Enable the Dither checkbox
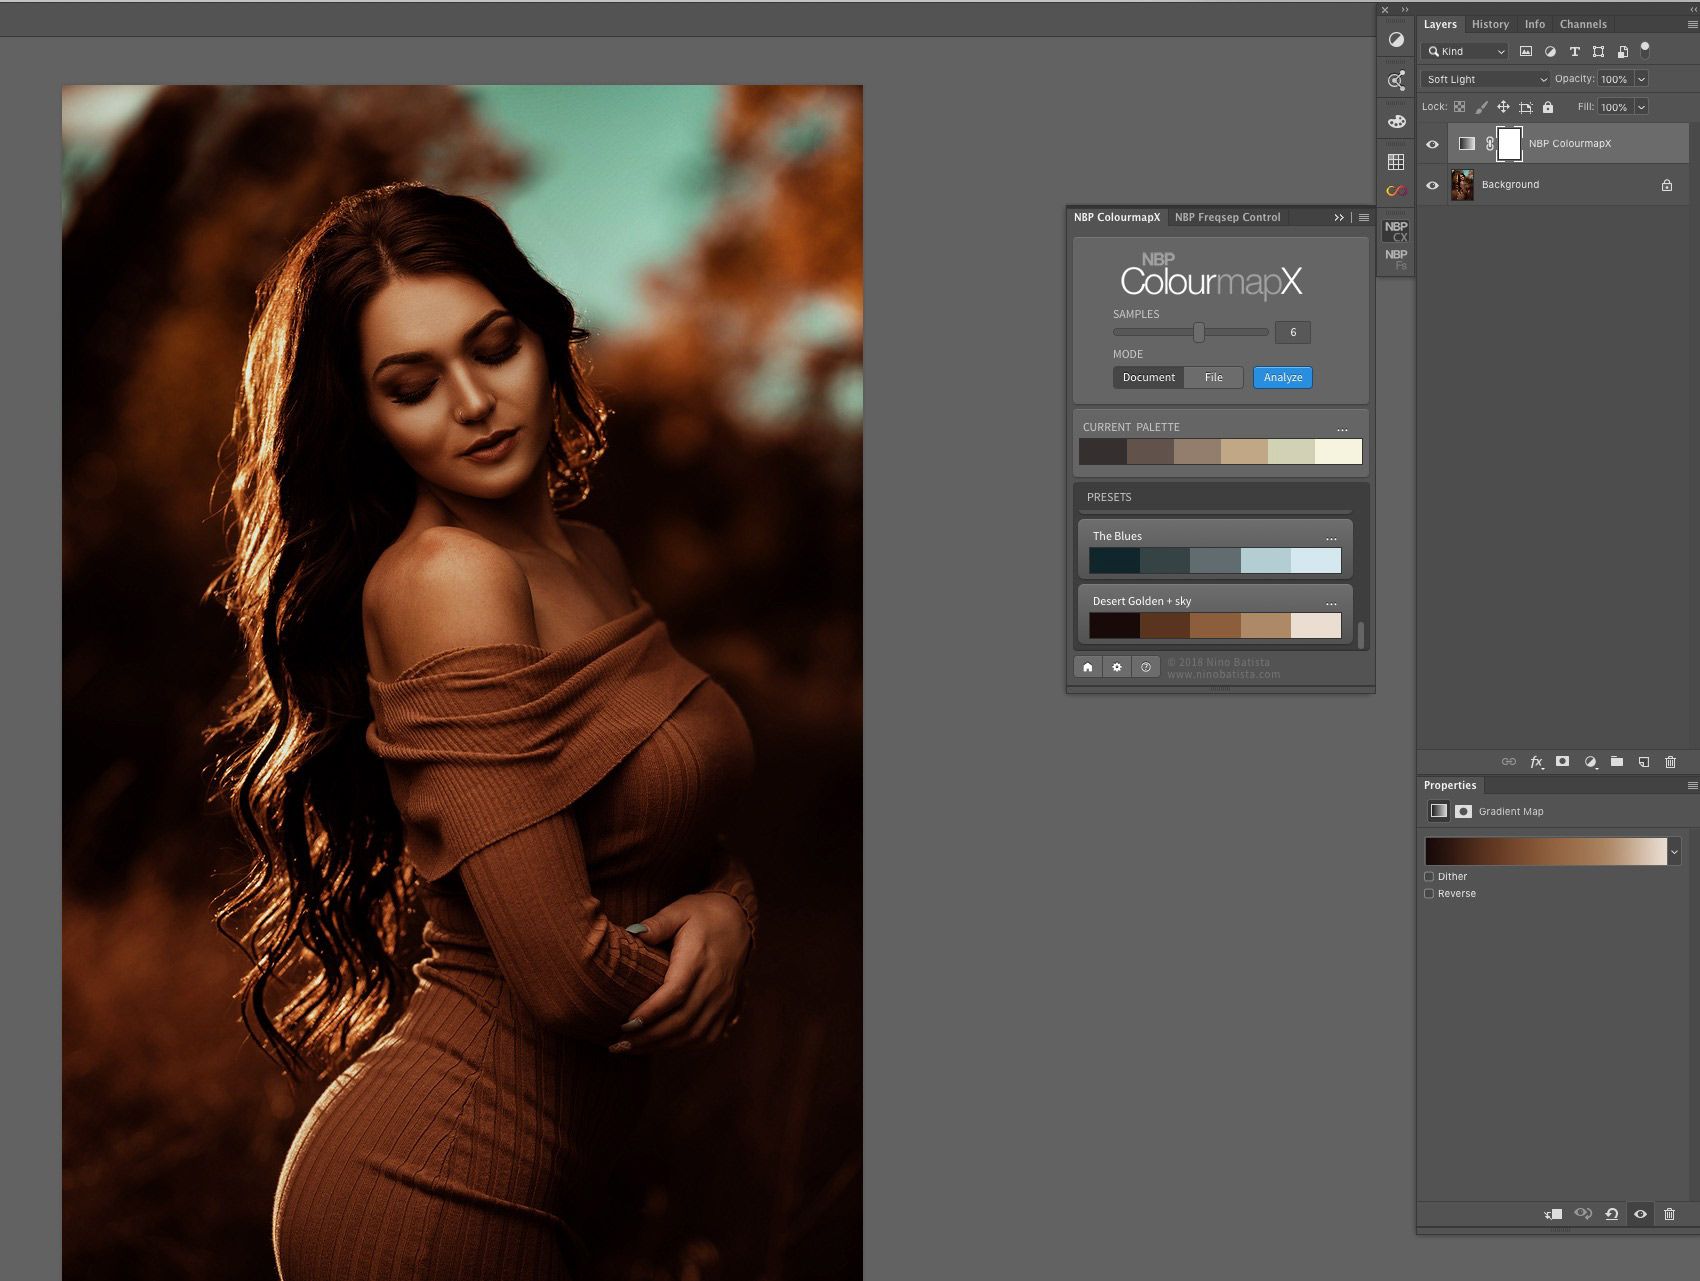The height and width of the screenshot is (1281, 1700). 1429,877
